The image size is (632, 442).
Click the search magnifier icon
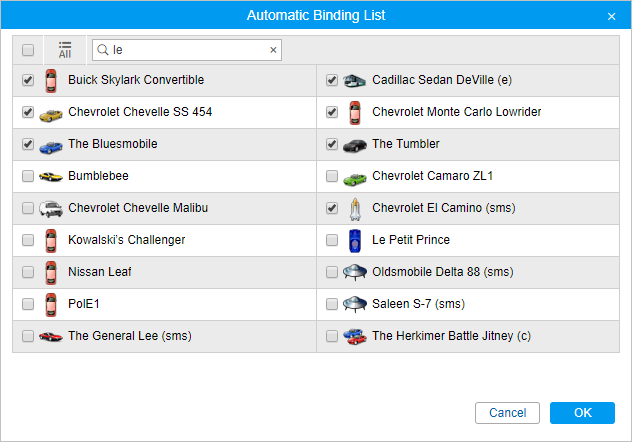click(x=102, y=50)
